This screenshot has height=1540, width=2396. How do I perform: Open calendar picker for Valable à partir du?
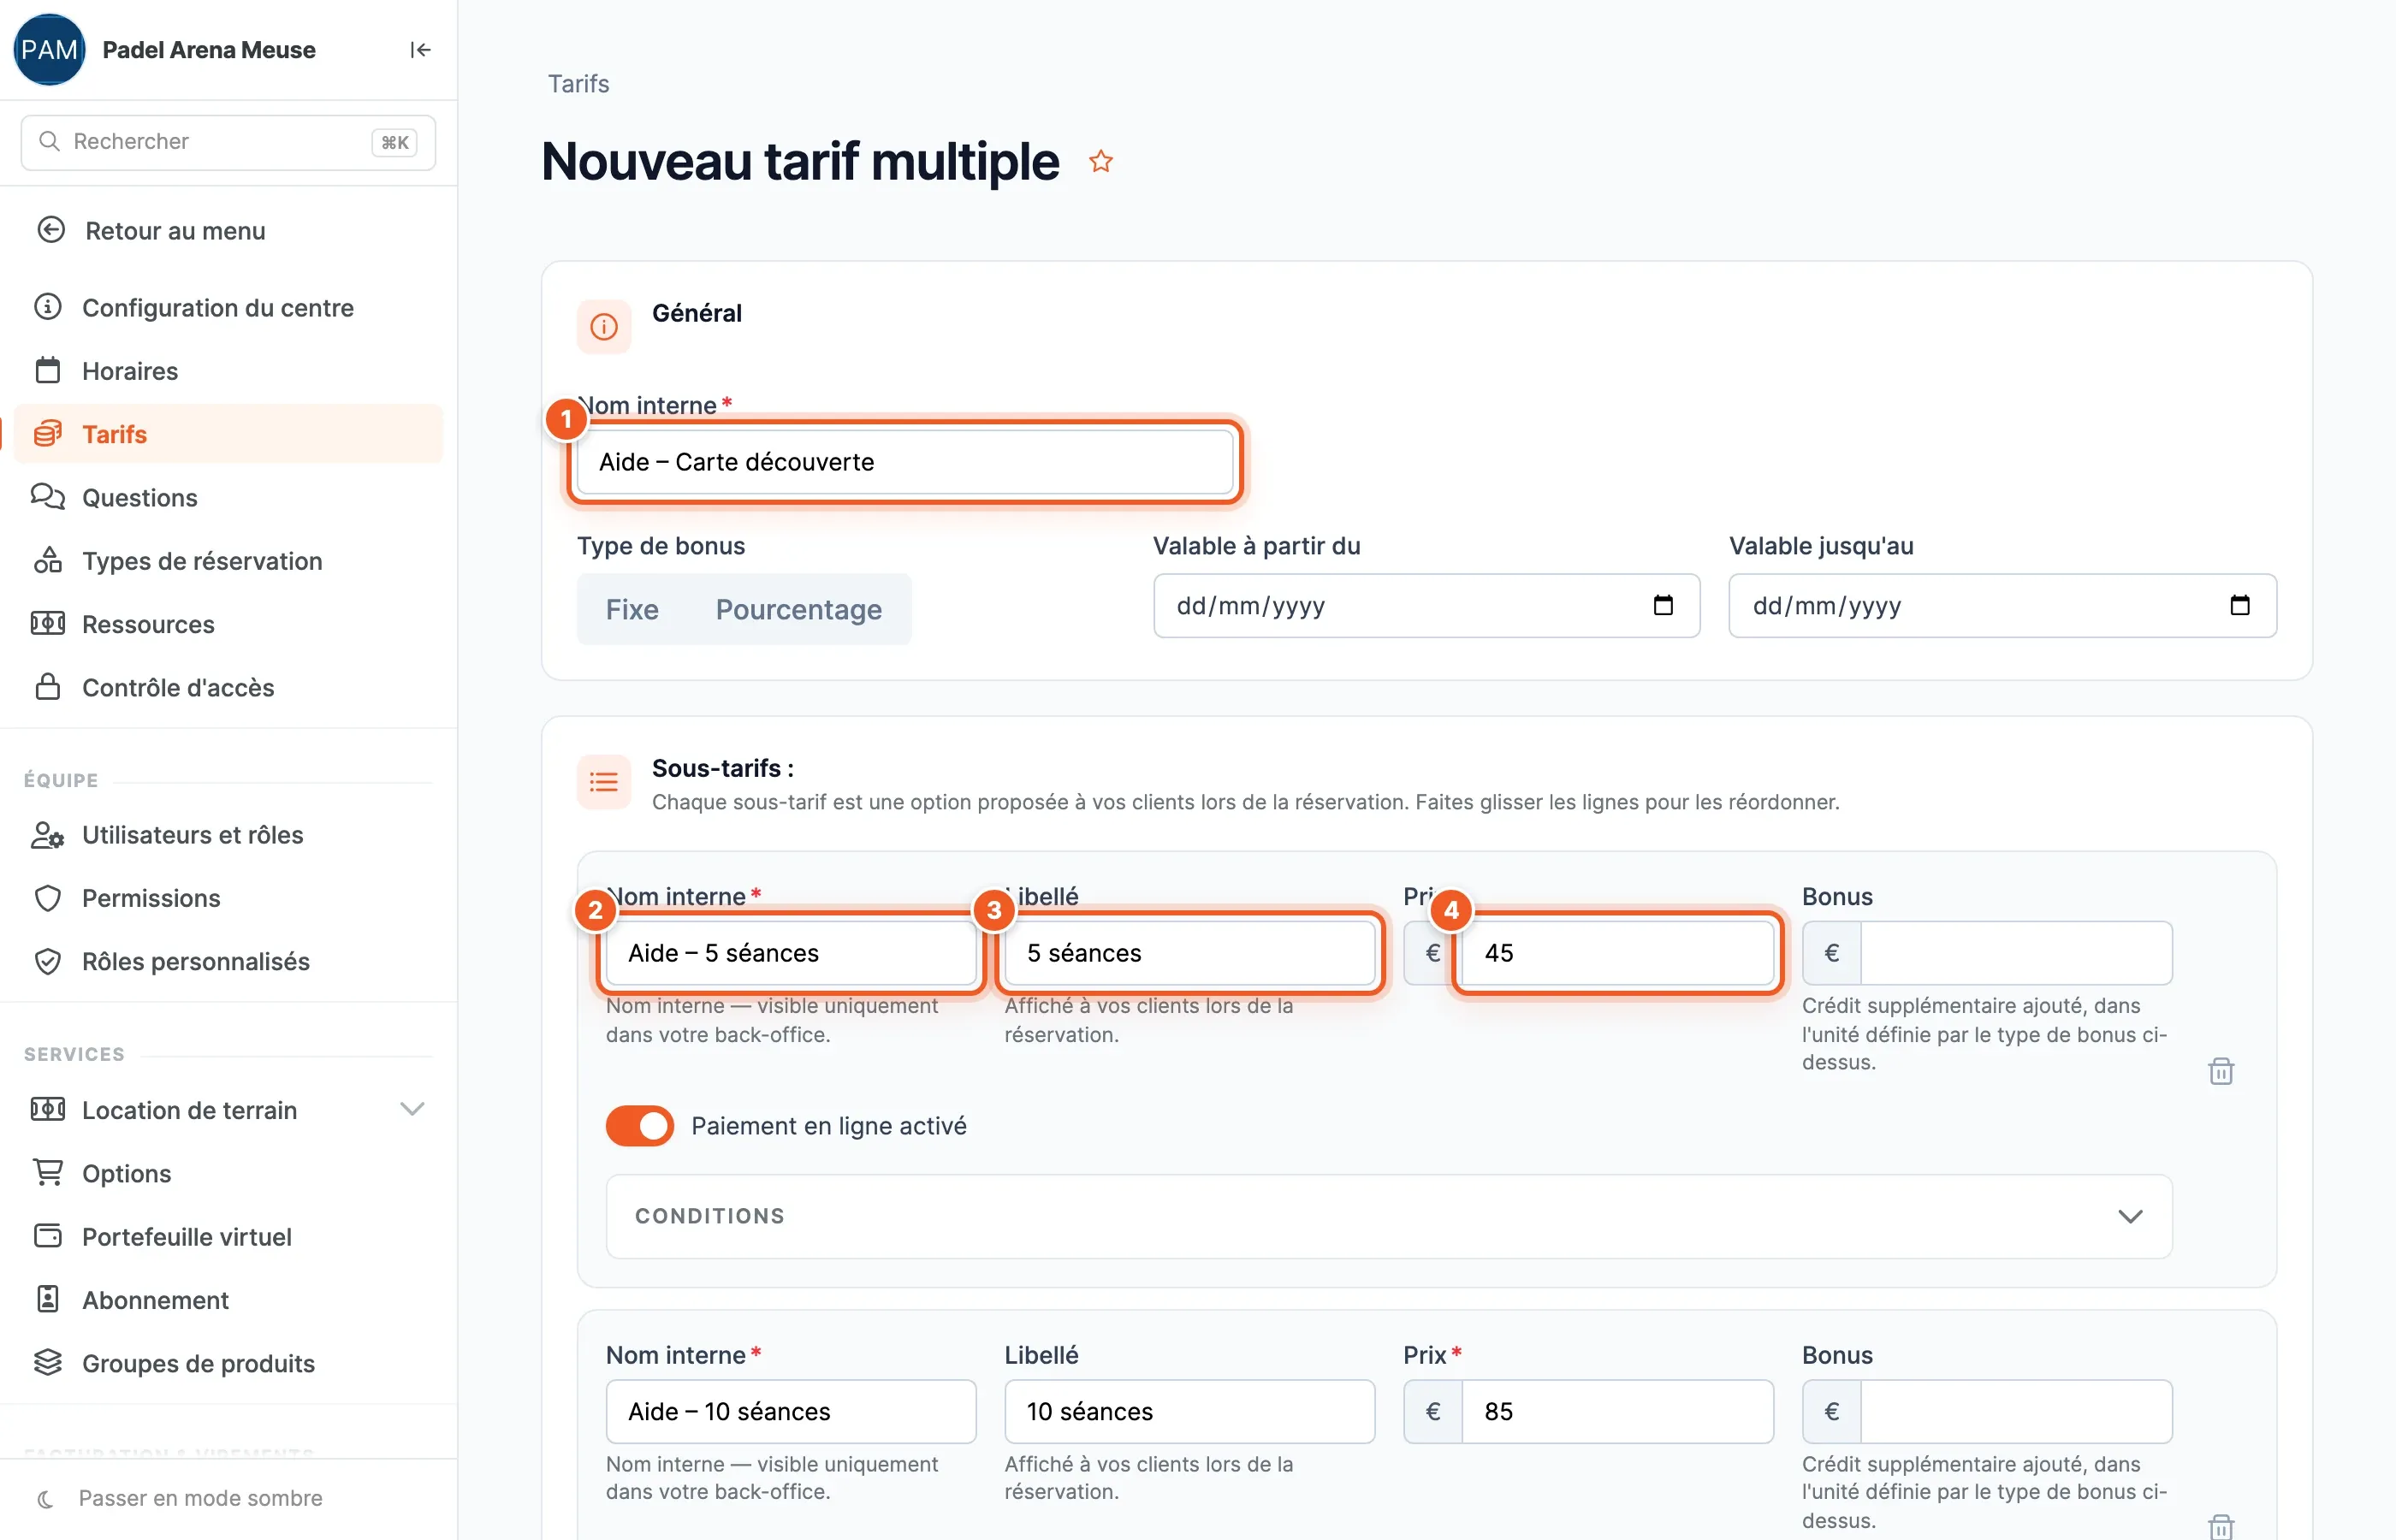click(1663, 605)
